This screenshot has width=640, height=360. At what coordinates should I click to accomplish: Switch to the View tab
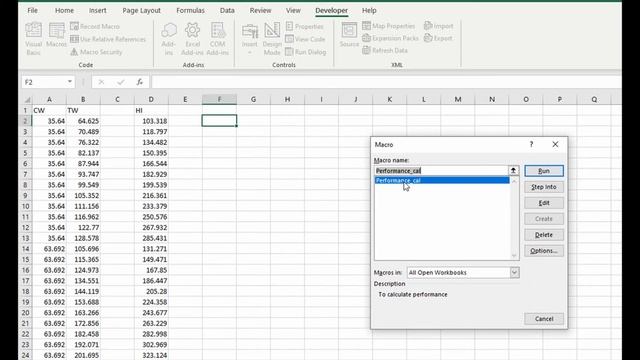[x=293, y=10]
